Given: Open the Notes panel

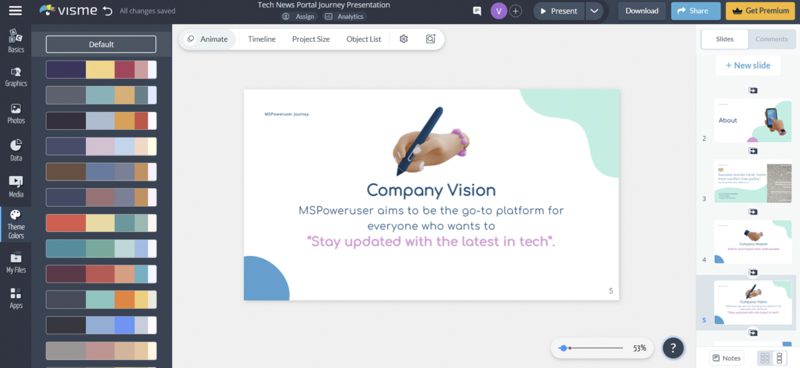Looking at the screenshot, I should coord(726,358).
